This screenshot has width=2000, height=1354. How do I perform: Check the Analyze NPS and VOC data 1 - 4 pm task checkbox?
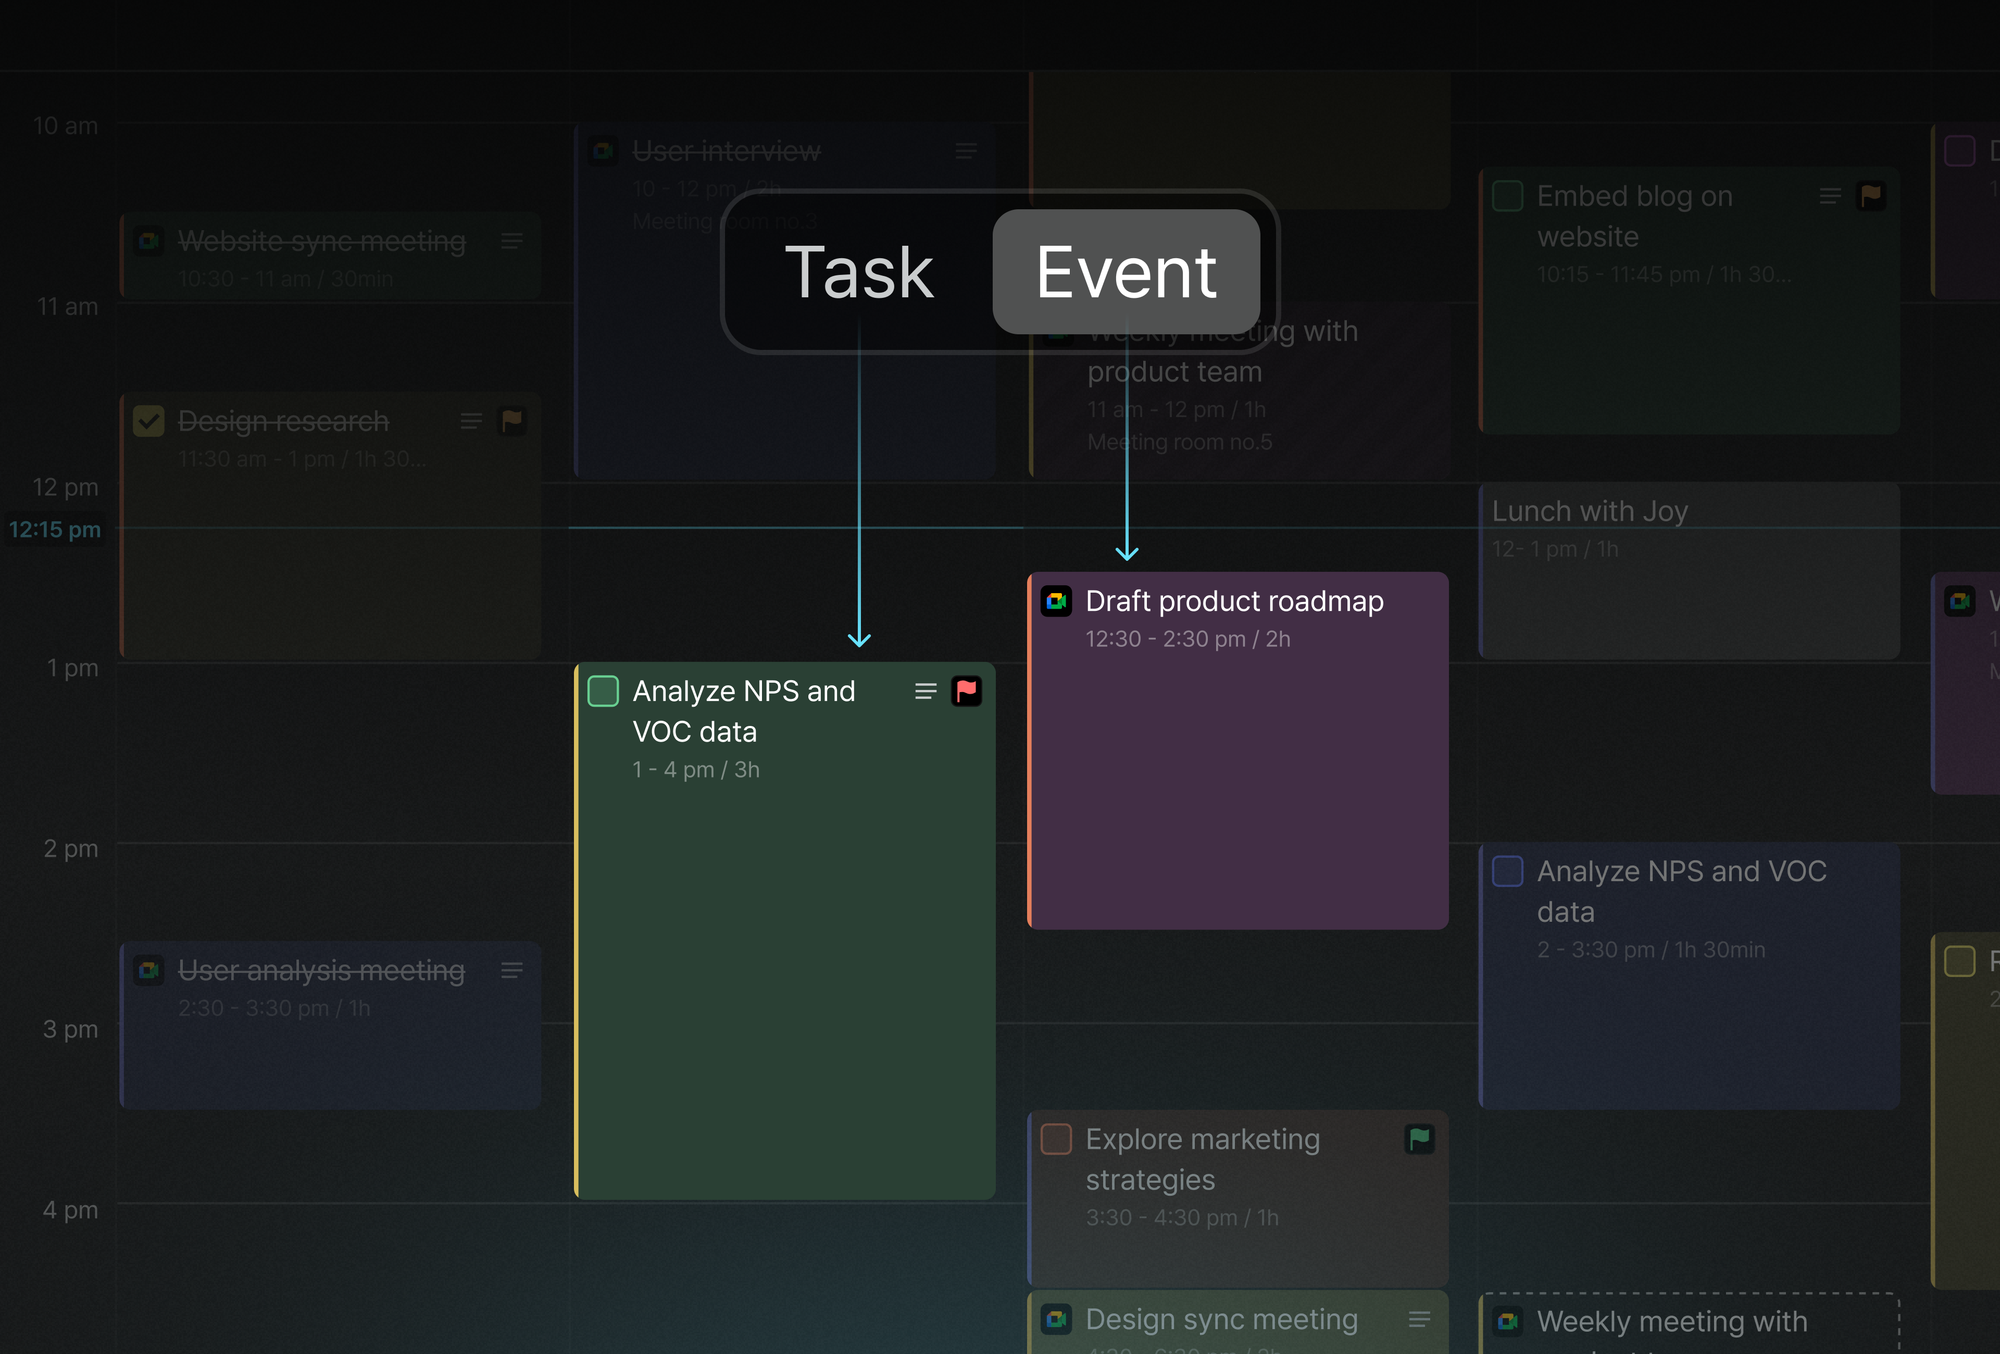(603, 691)
